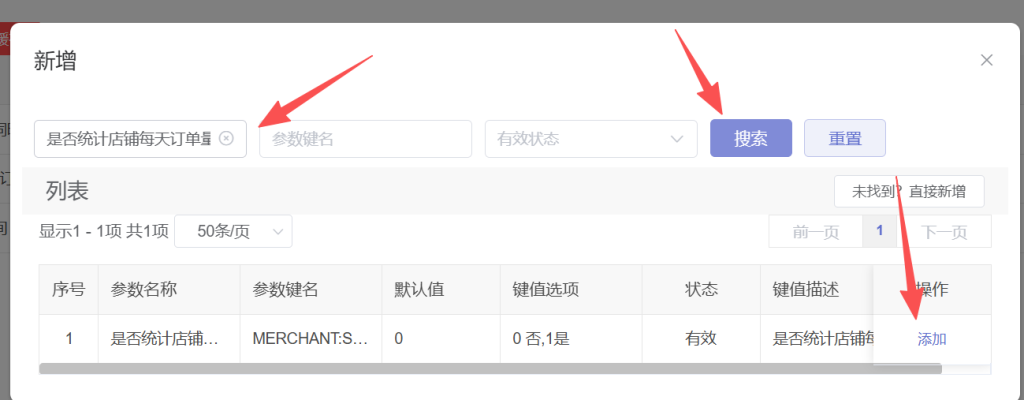Click the horizontal scrollbar under the table
The image size is (1024, 400).
coord(490,369)
